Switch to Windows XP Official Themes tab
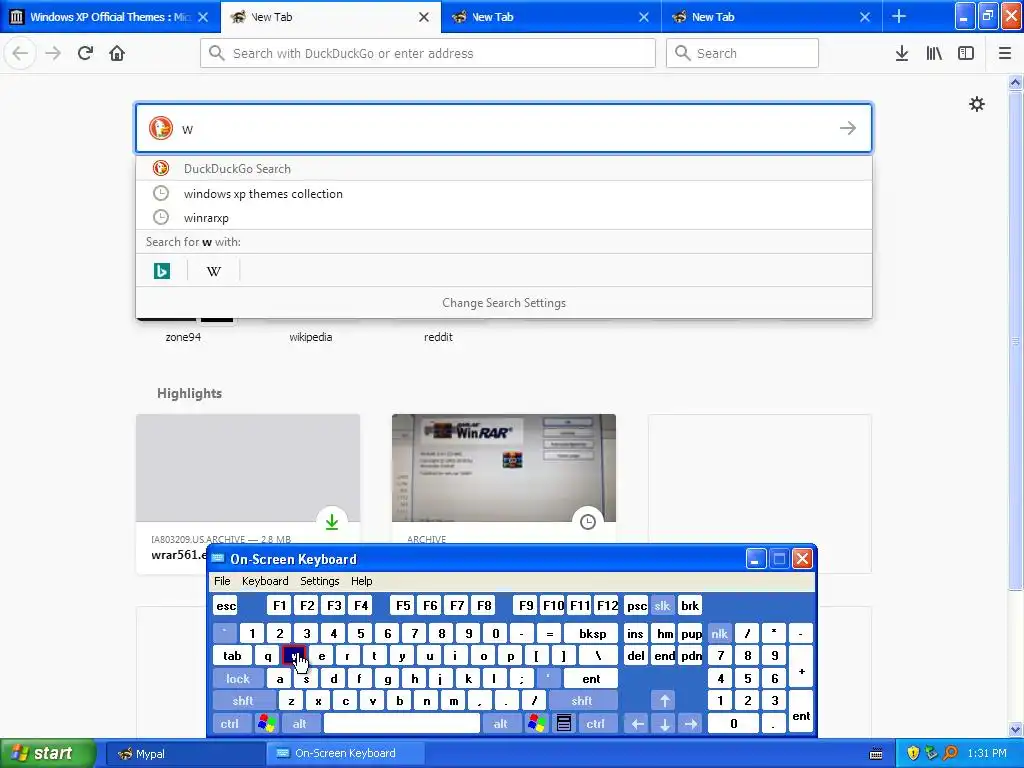This screenshot has width=1024, height=768. [x=109, y=16]
